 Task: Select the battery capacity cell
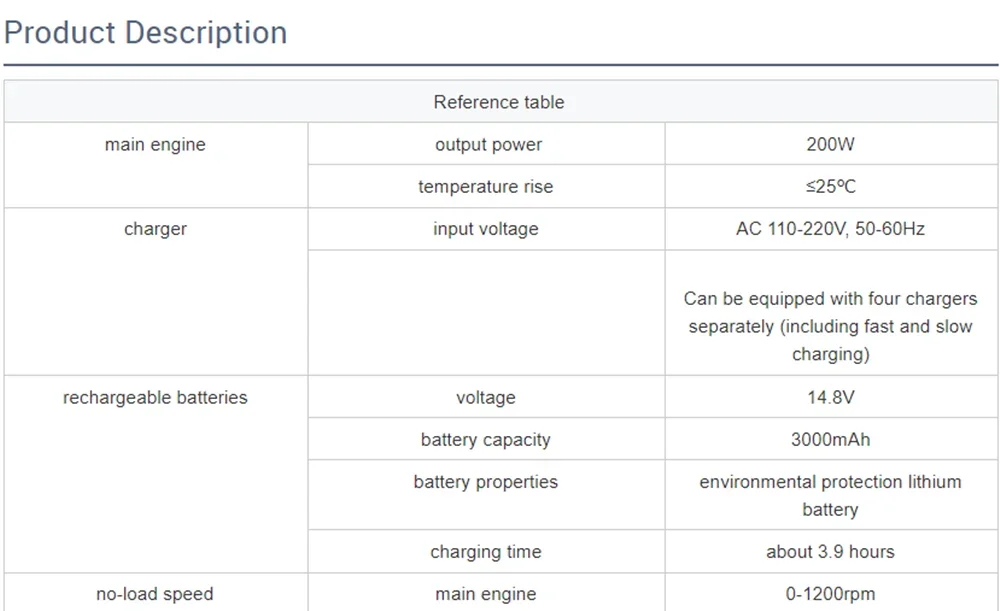click(x=486, y=440)
